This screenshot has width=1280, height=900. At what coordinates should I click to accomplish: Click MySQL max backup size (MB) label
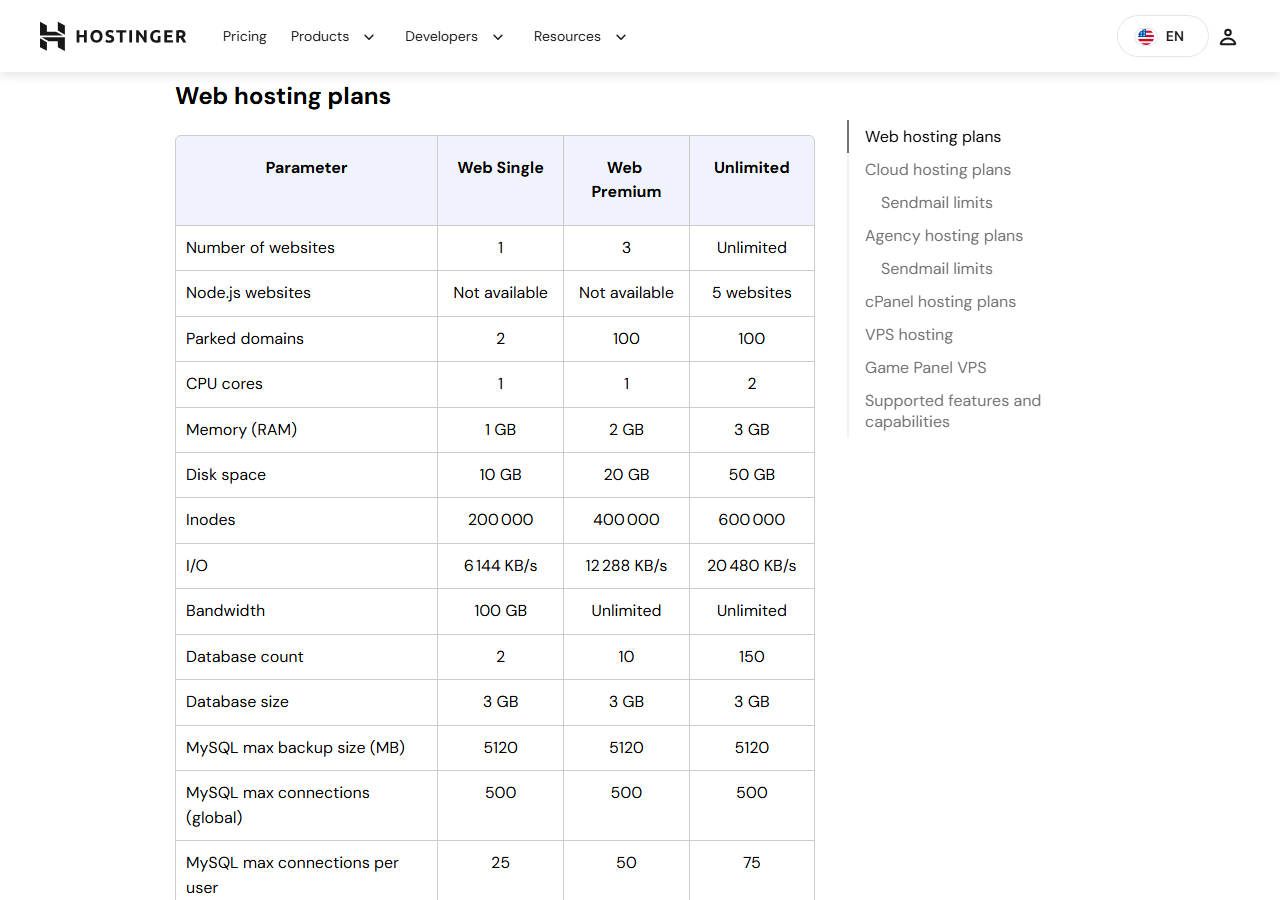tap(295, 748)
